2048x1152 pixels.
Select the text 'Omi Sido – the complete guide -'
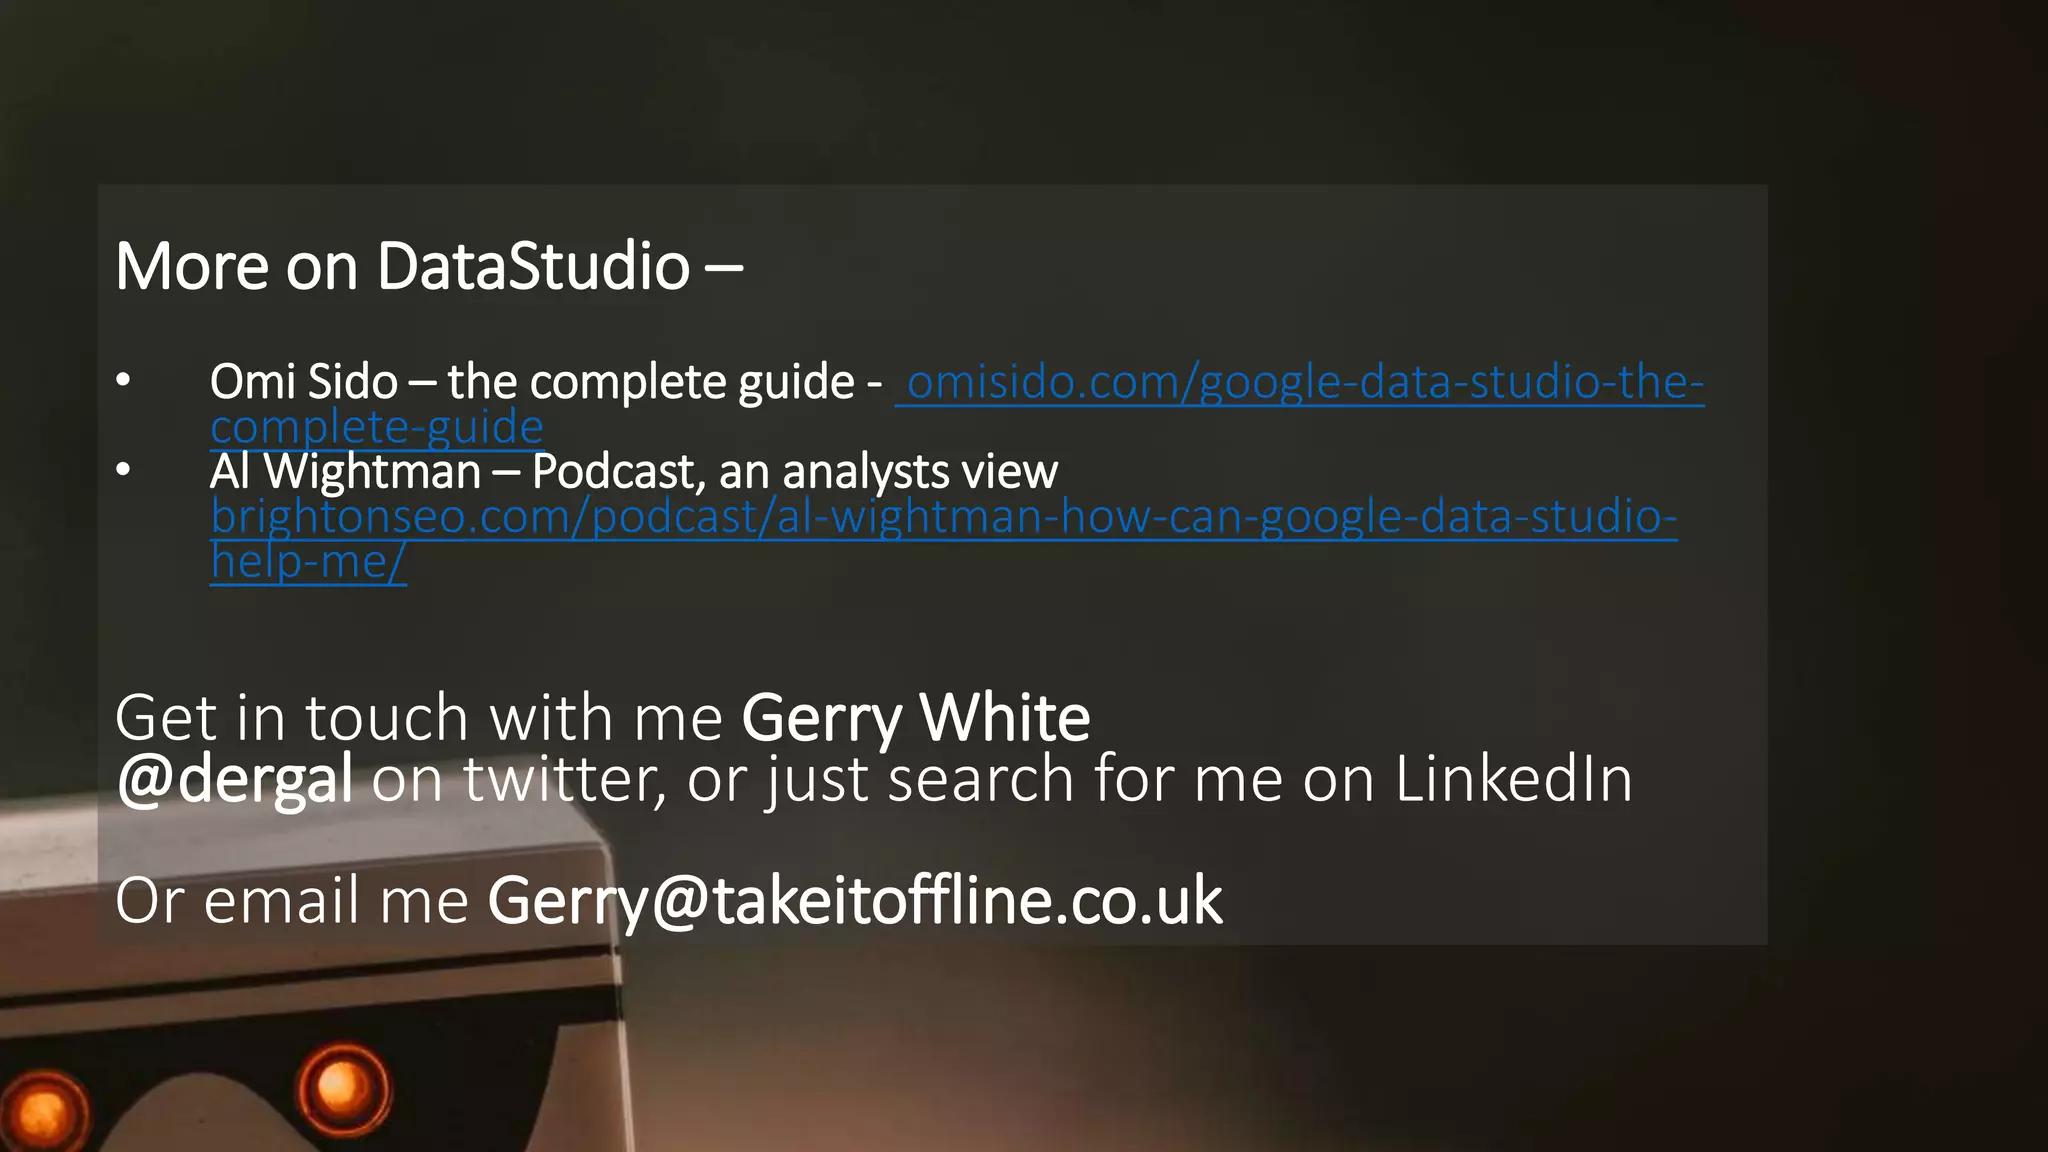(546, 383)
